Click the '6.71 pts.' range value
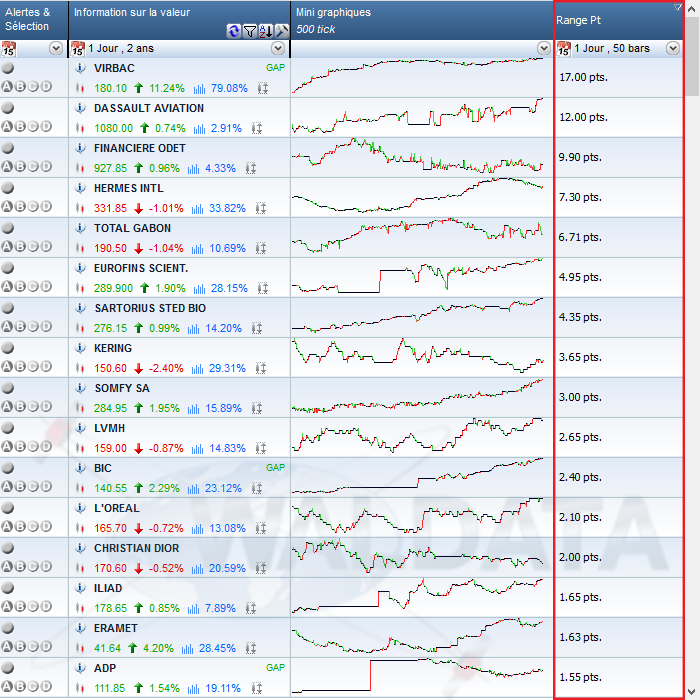700x700 pixels. tap(580, 237)
